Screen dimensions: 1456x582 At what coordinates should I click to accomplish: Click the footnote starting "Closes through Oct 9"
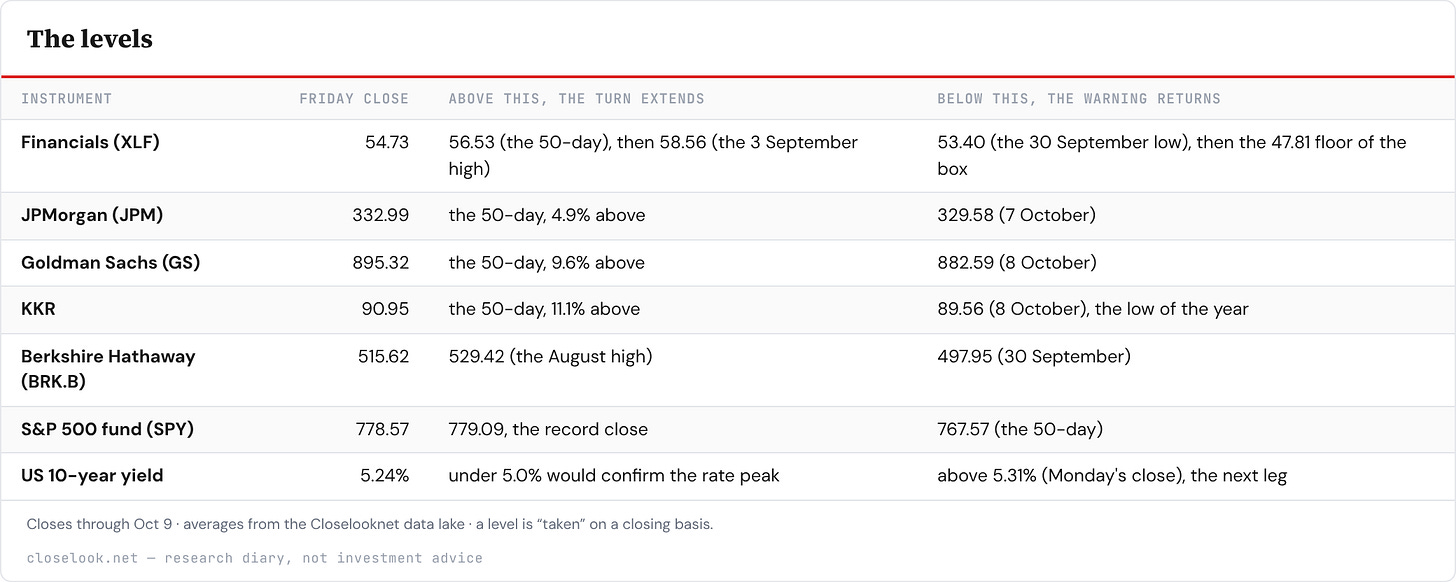(370, 524)
